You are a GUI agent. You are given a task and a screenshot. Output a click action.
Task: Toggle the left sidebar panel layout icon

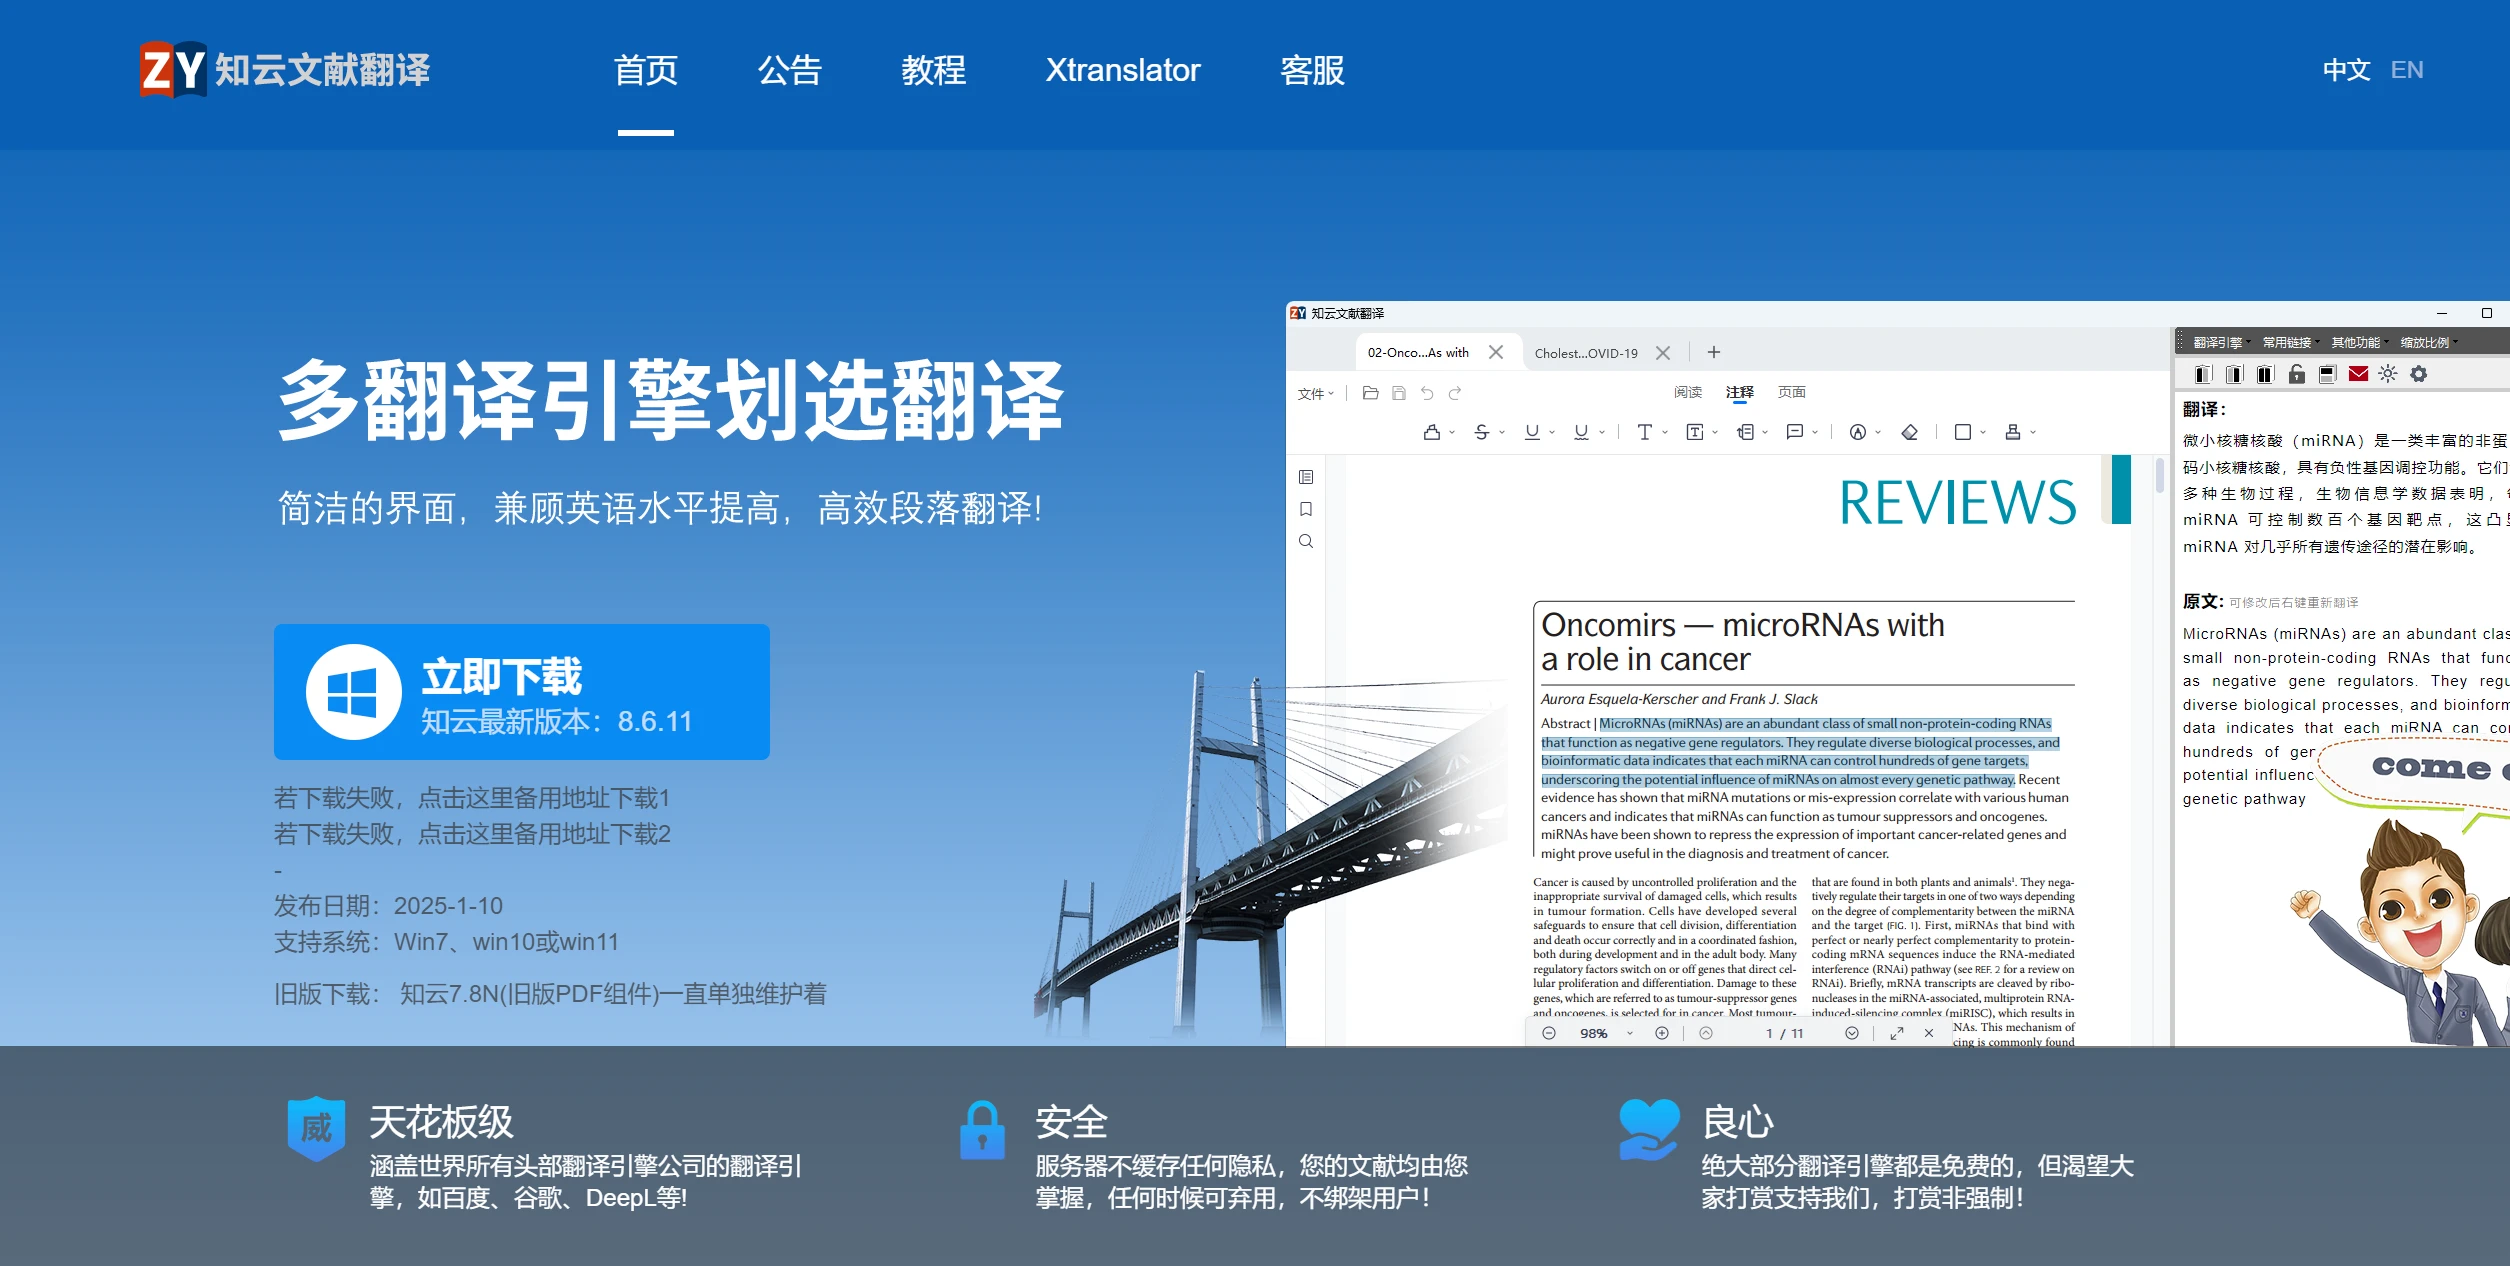point(2204,375)
